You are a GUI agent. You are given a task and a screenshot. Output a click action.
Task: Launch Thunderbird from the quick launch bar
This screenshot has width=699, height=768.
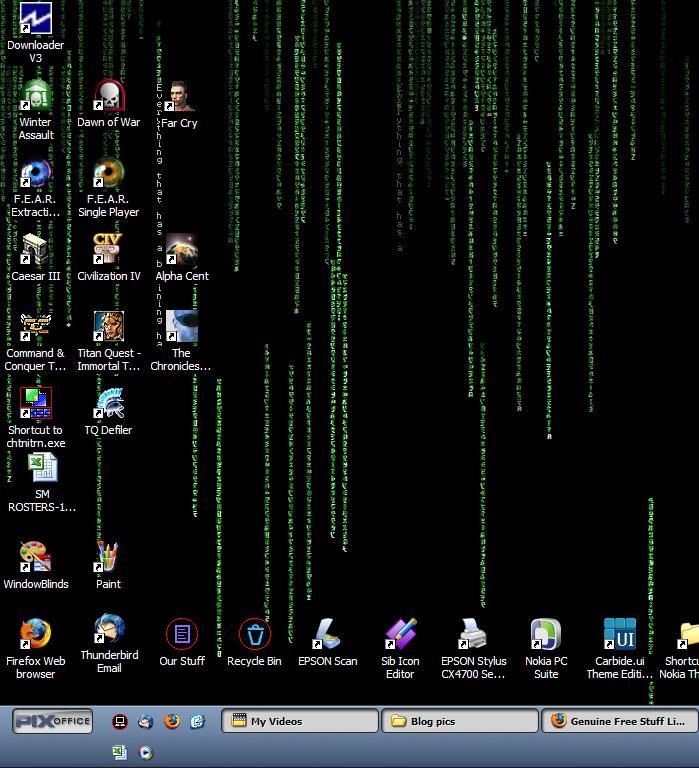[x=146, y=721]
